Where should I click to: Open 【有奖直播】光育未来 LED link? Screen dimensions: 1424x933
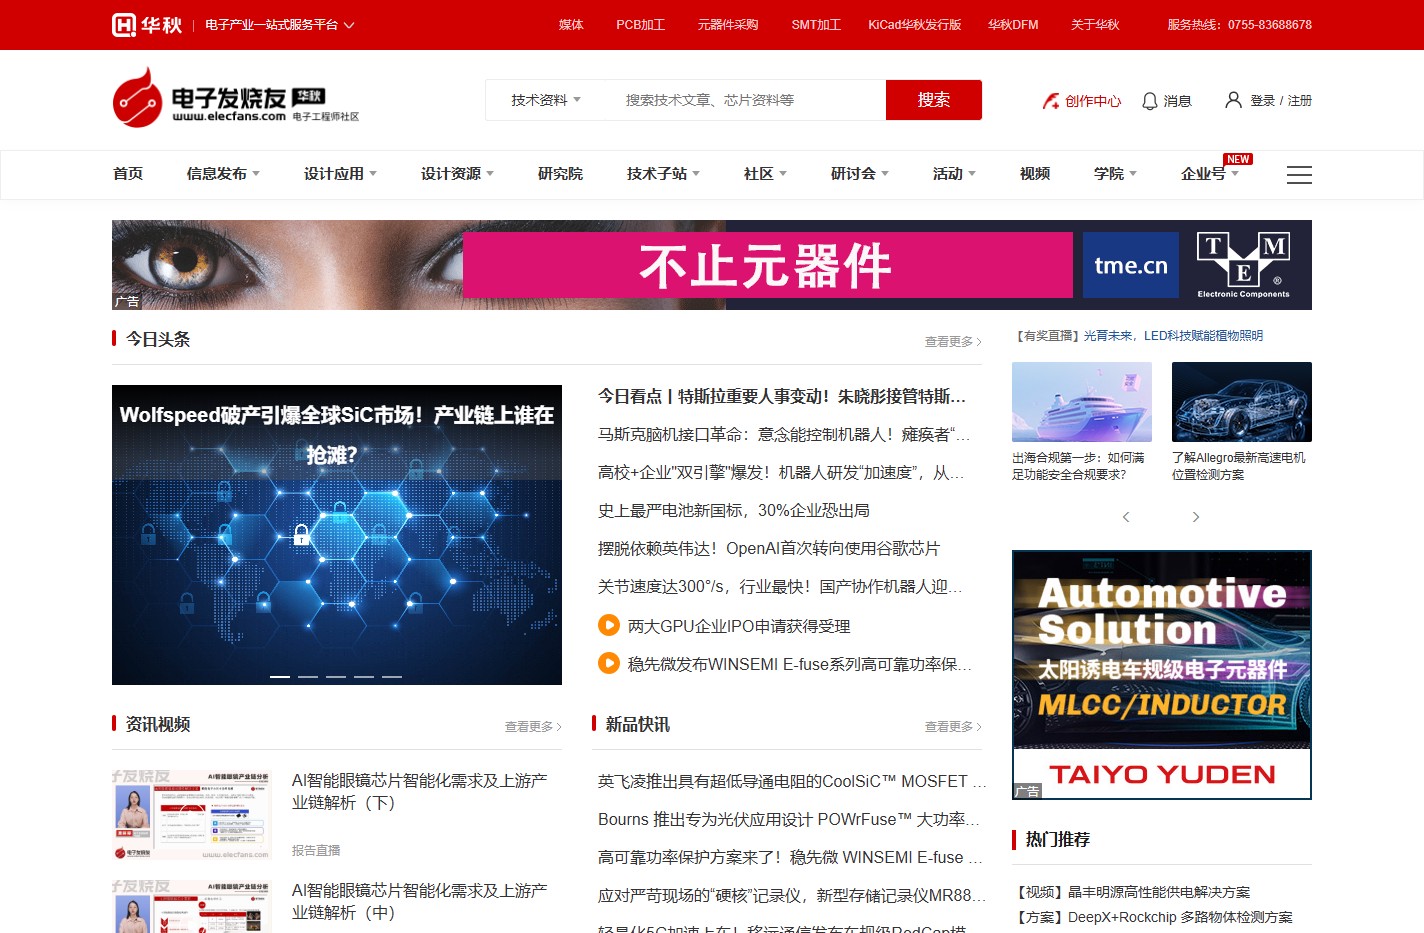[x=1138, y=336]
